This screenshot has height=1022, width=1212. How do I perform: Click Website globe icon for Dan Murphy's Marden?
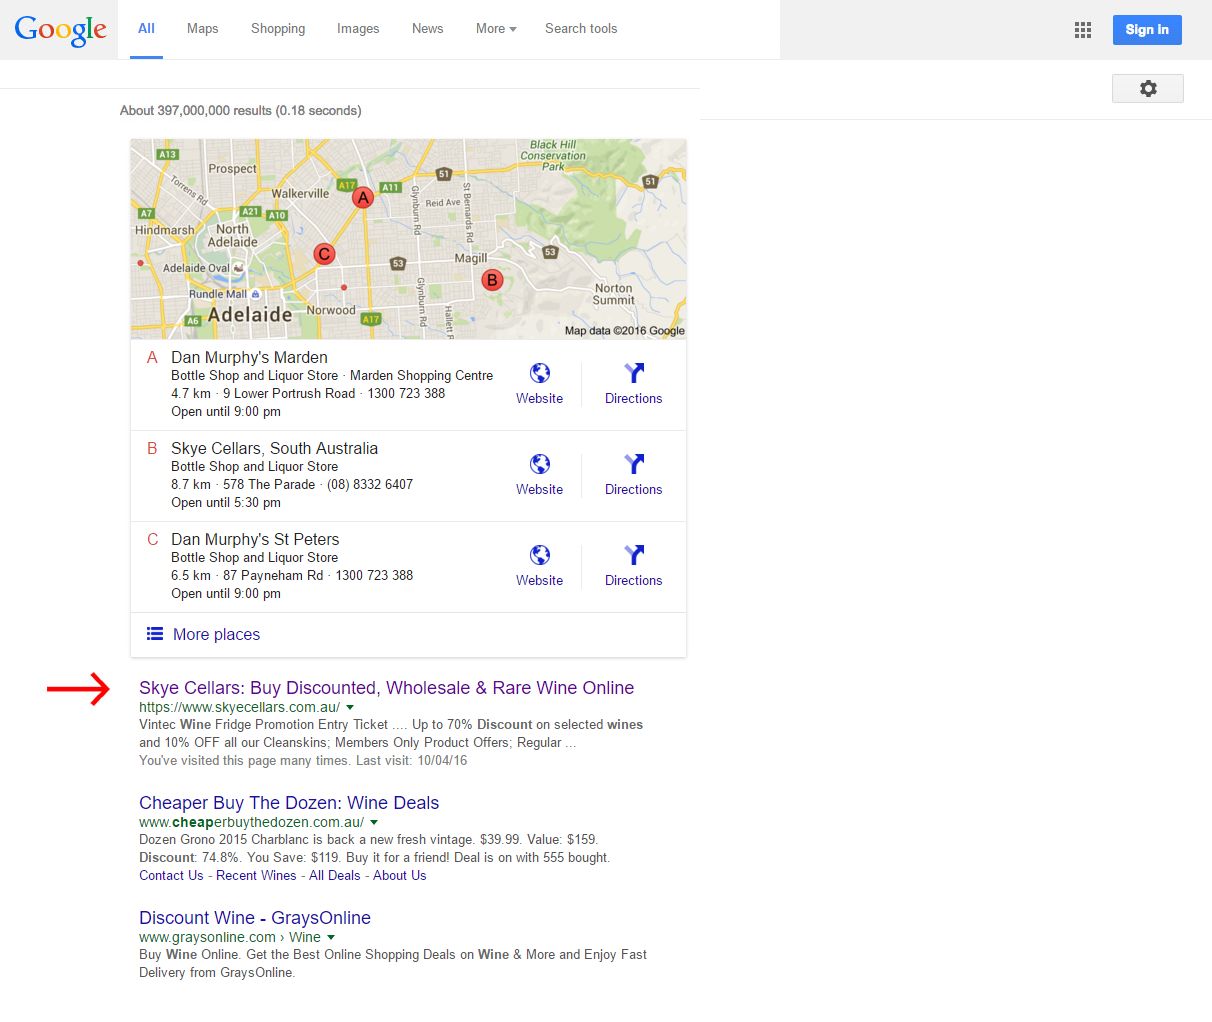pos(540,374)
